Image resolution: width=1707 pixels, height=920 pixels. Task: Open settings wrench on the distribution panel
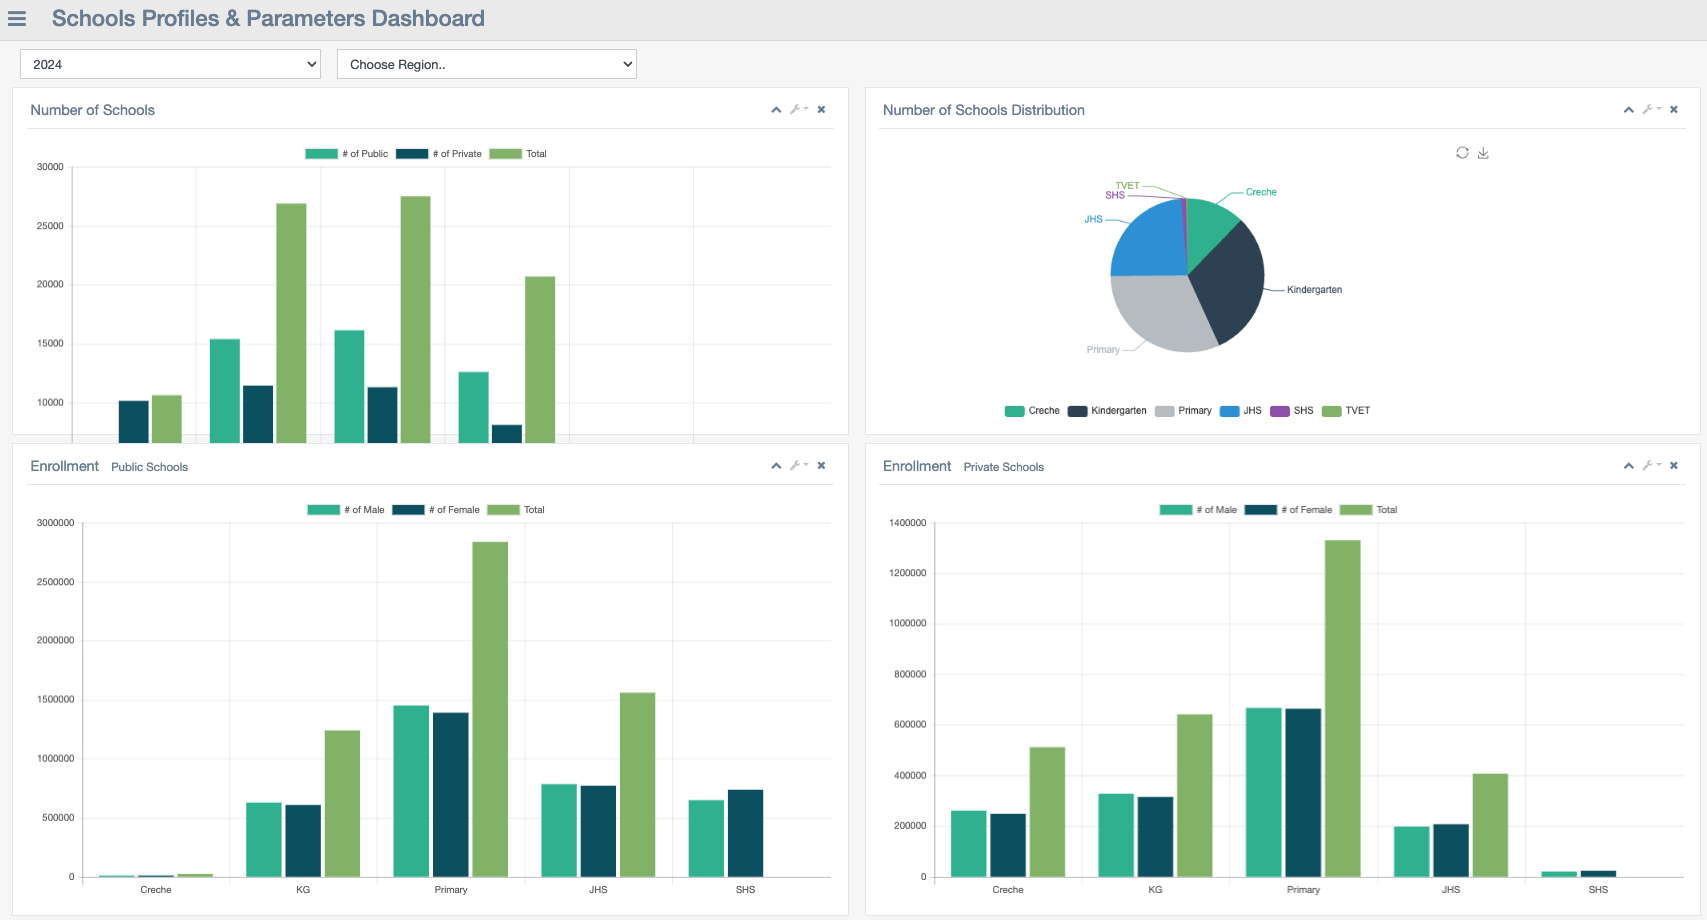pyautogui.click(x=1650, y=109)
